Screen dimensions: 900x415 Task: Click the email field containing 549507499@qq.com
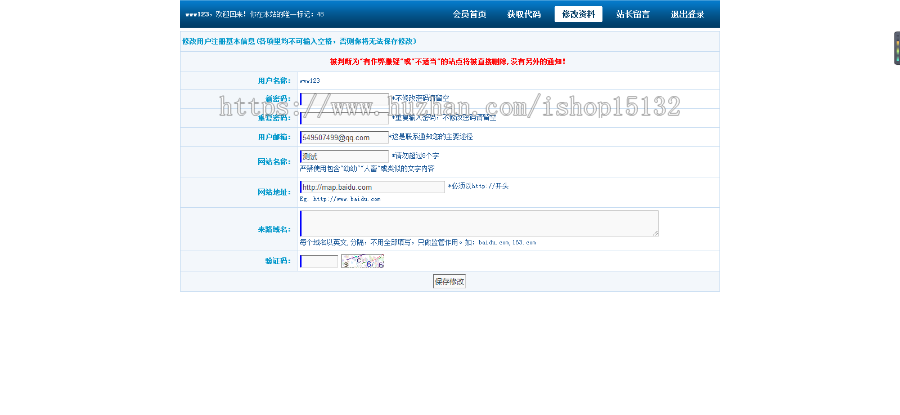(x=344, y=137)
